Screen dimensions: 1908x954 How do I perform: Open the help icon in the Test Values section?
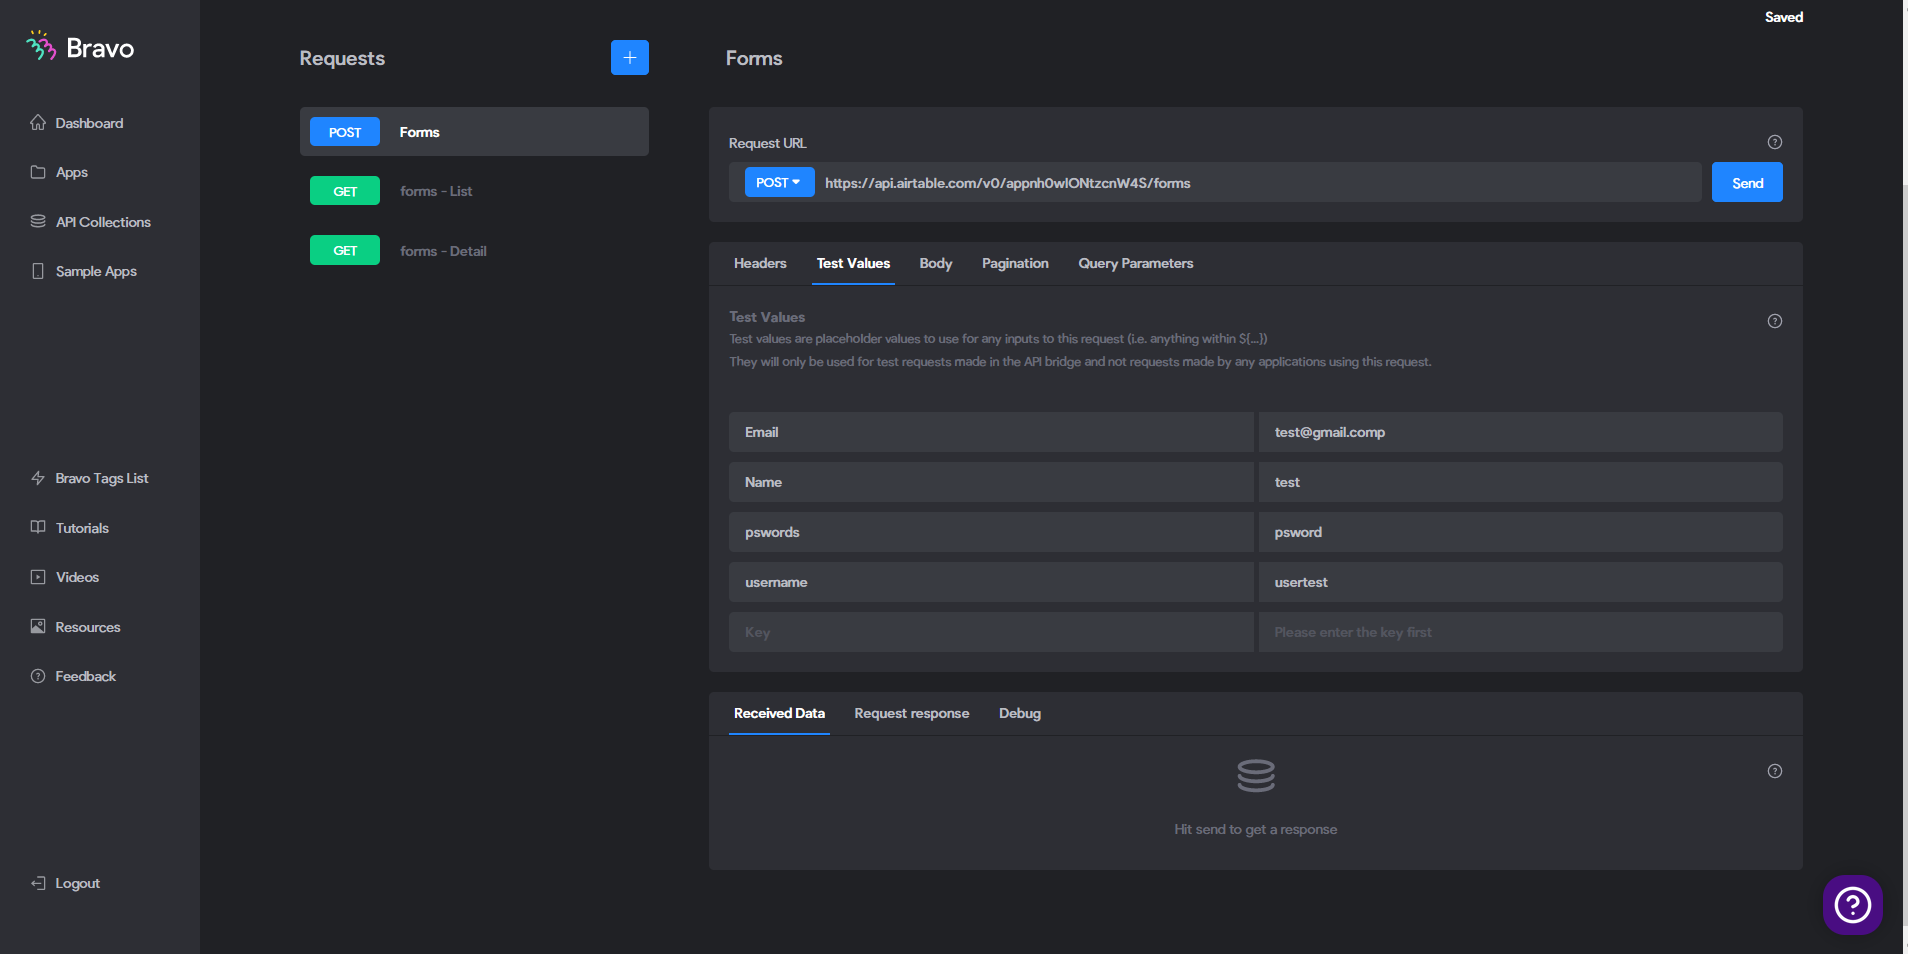(x=1775, y=321)
